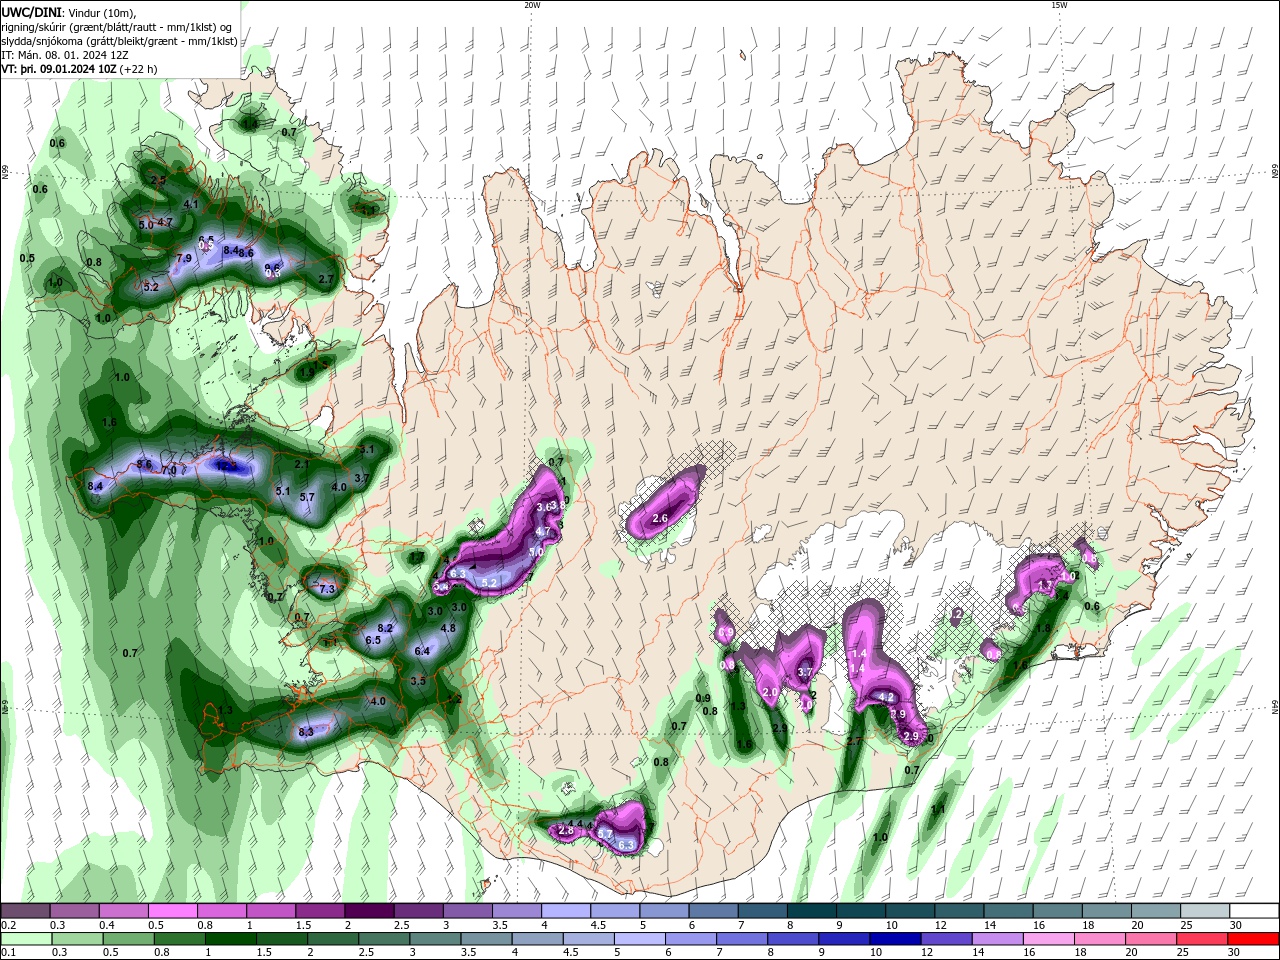This screenshot has width=1280, height=960.
Task: Click the 7.3 precipitation value on the map
Action: pos(326,589)
